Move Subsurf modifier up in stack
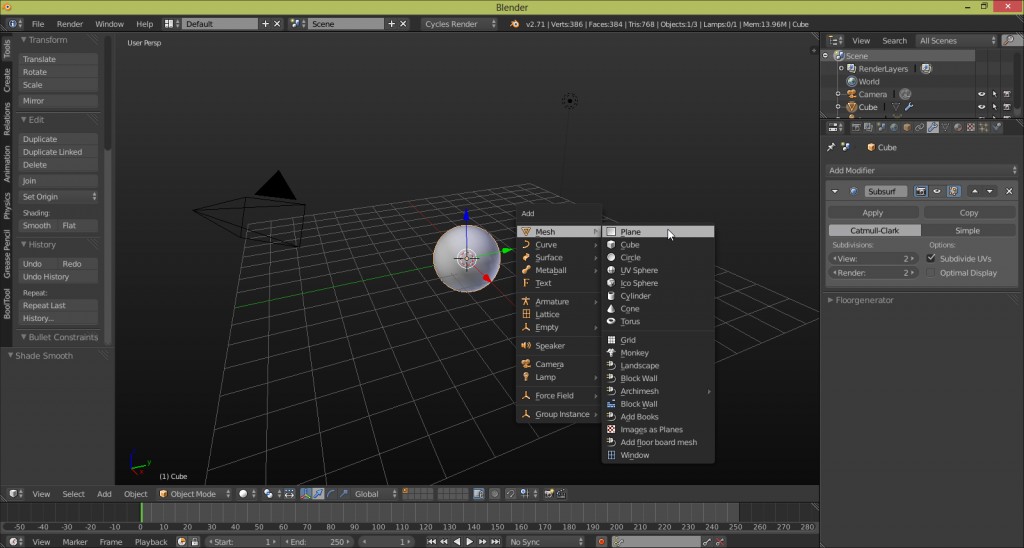This screenshot has width=1024, height=548. point(974,191)
